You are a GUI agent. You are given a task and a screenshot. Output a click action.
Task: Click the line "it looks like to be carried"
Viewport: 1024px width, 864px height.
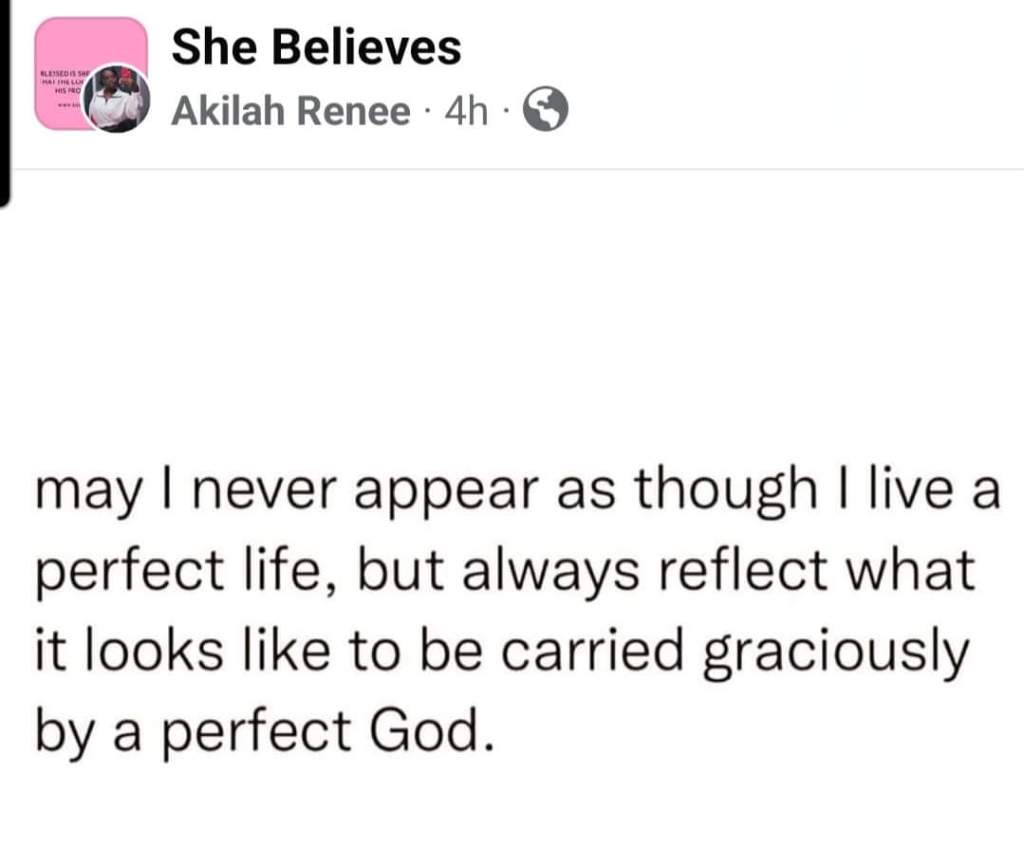pyautogui.click(x=503, y=651)
